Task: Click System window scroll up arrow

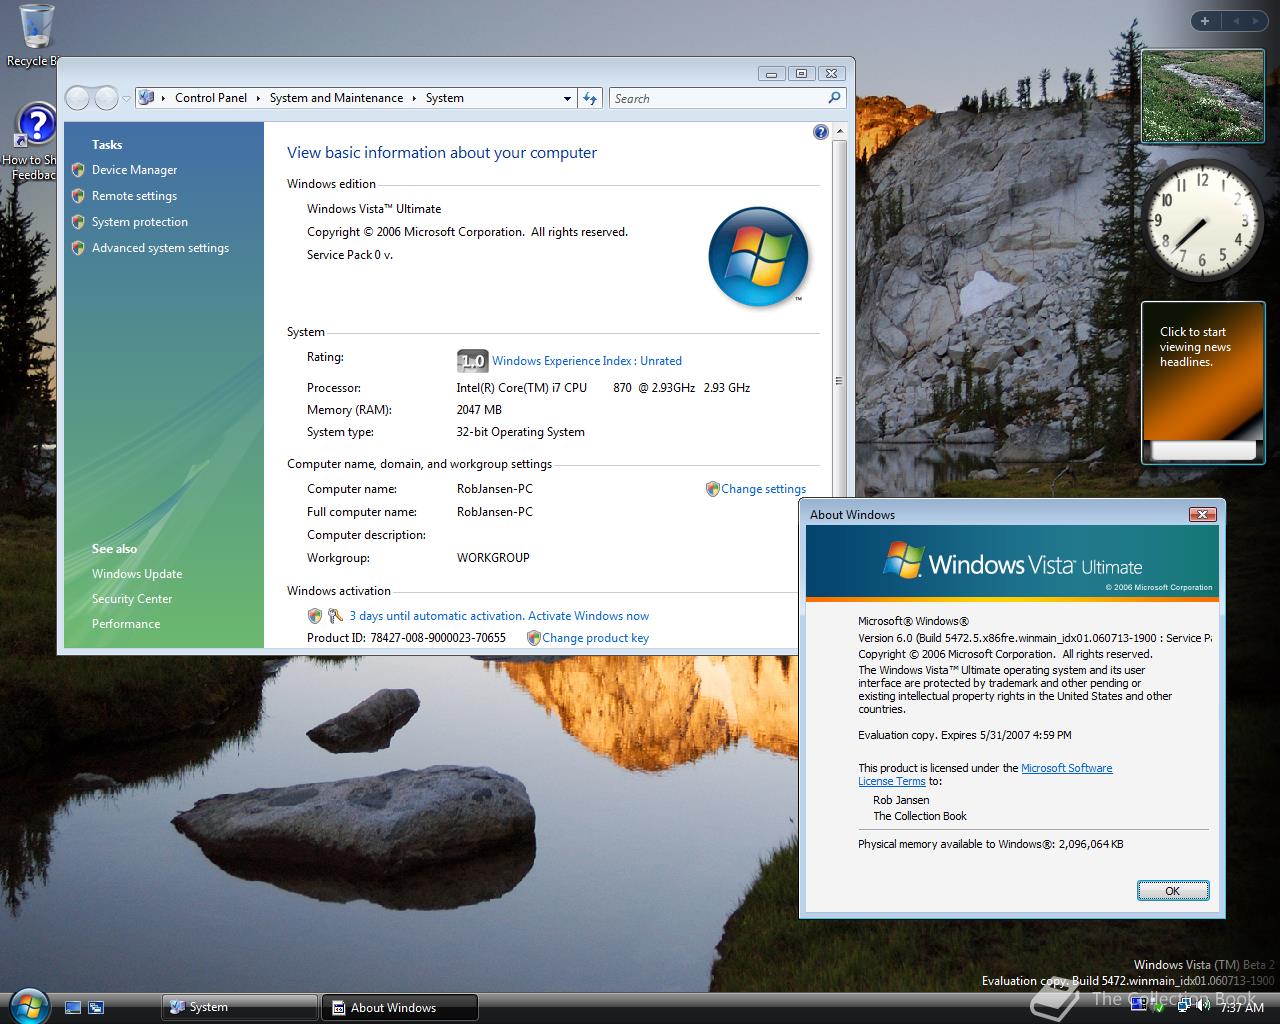Action: (x=839, y=132)
